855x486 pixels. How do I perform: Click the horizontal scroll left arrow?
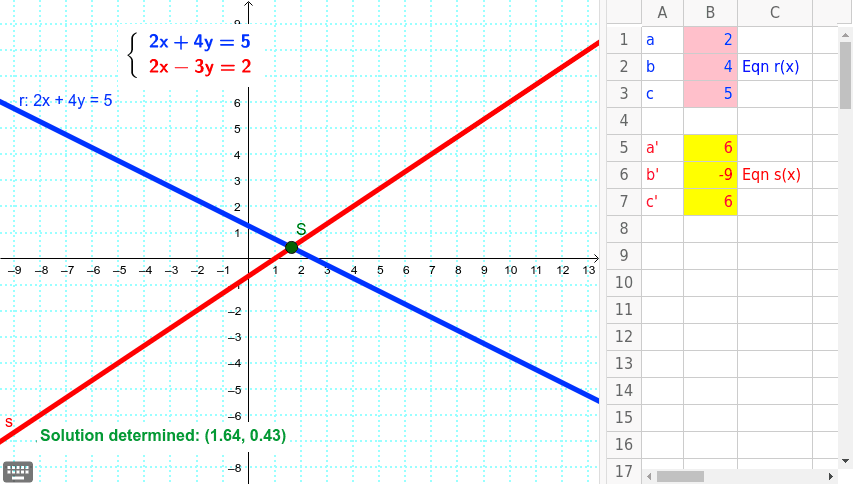click(649, 476)
